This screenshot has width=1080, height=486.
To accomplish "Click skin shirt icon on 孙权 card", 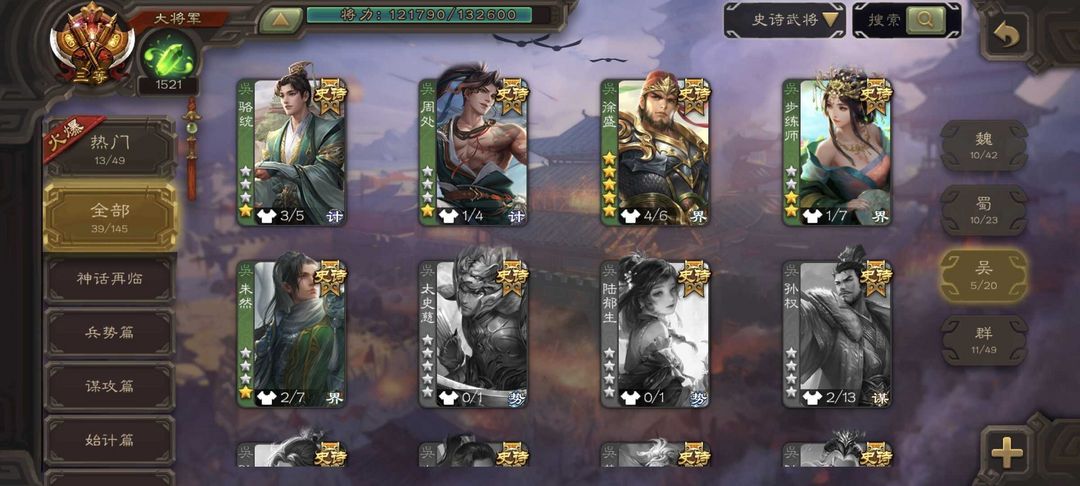I will 812,398.
